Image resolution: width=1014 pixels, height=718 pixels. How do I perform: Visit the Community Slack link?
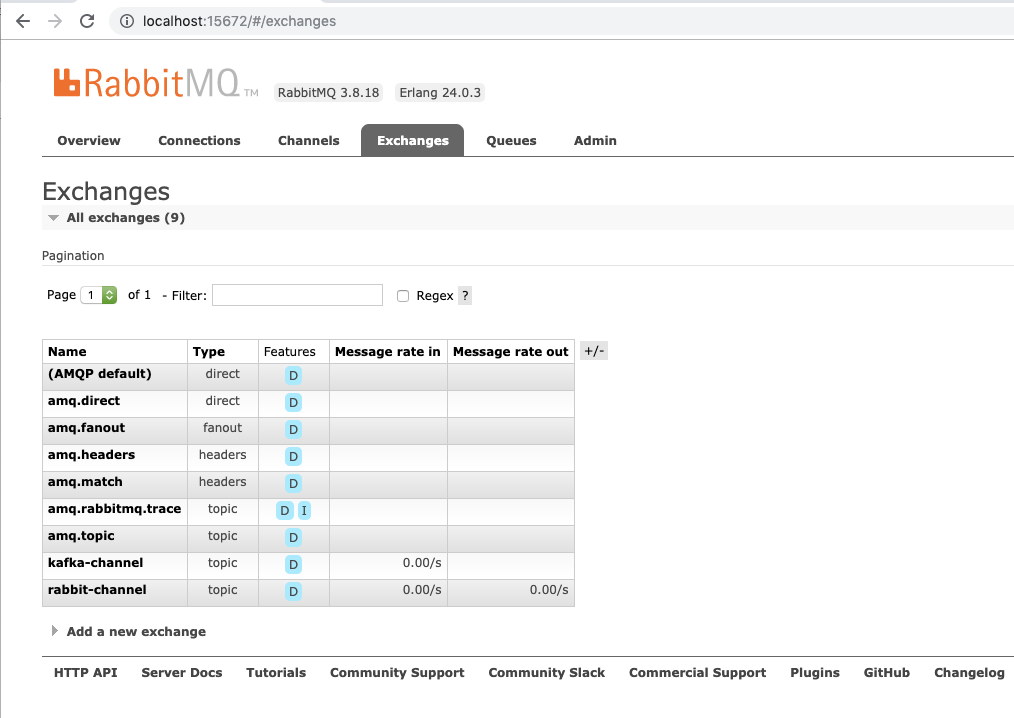(x=546, y=672)
